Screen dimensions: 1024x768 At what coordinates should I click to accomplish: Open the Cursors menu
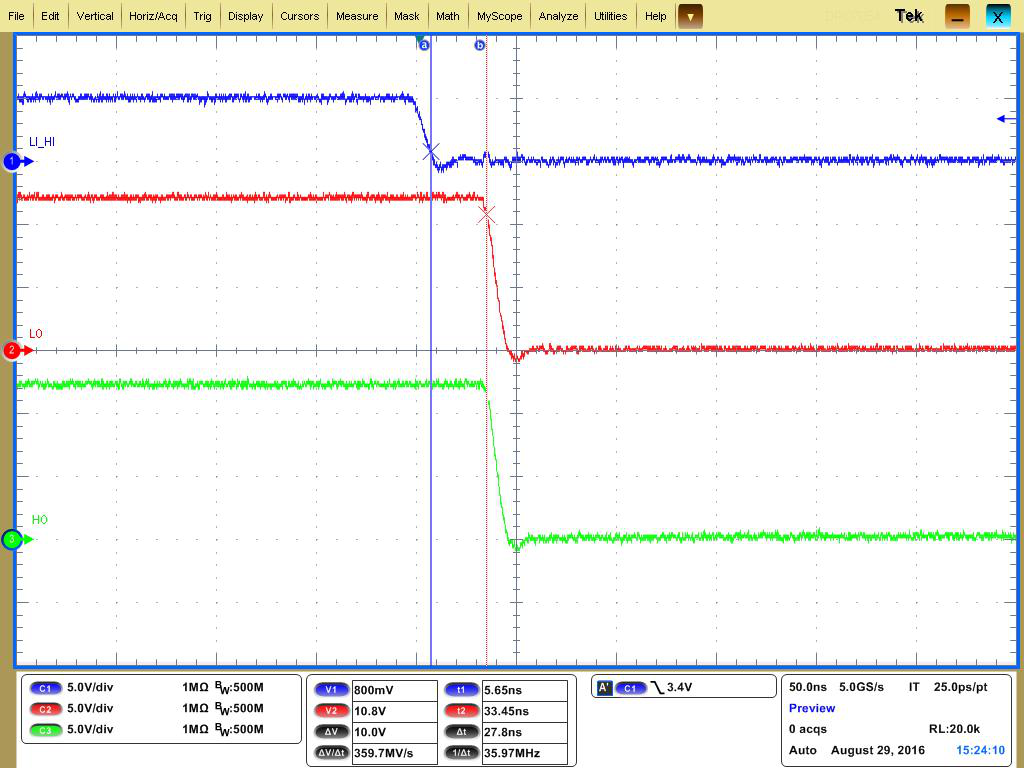click(300, 15)
